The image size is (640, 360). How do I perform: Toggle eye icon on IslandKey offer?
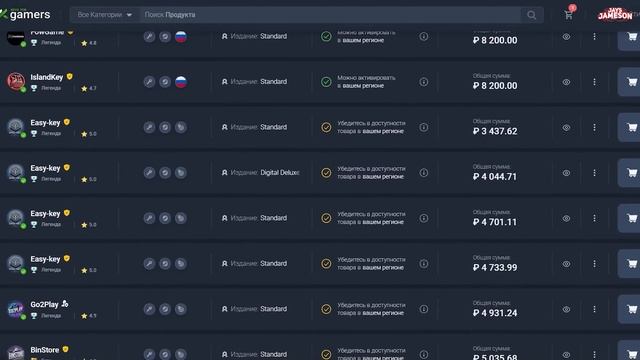[x=566, y=82]
